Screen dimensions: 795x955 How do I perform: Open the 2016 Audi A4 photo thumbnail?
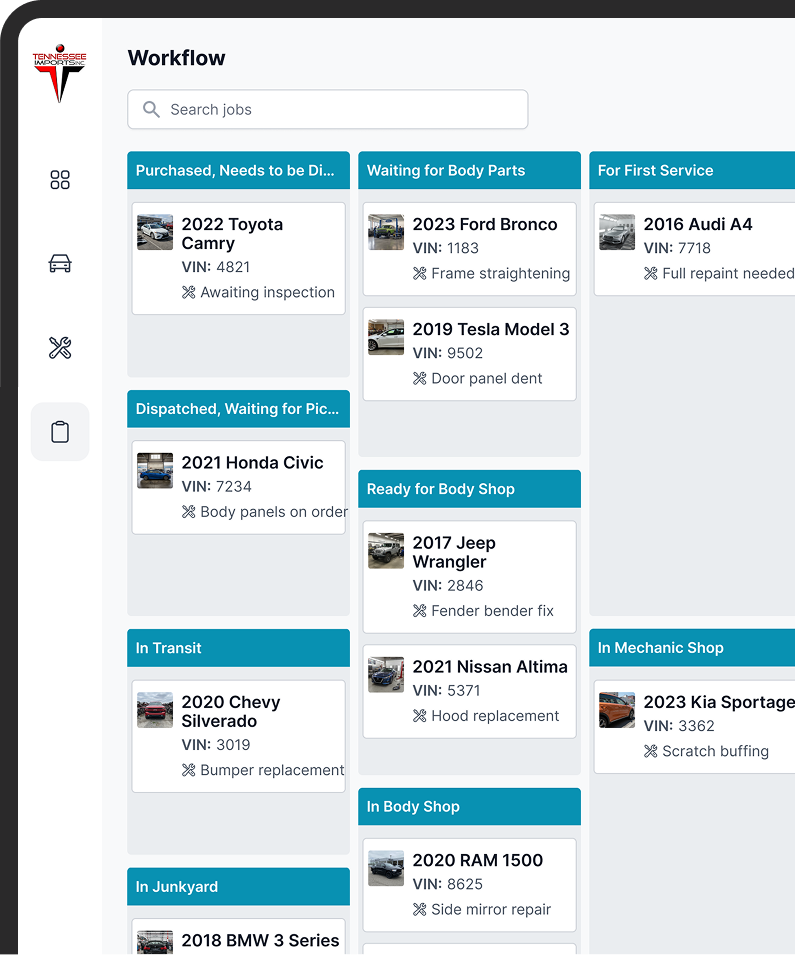617,232
